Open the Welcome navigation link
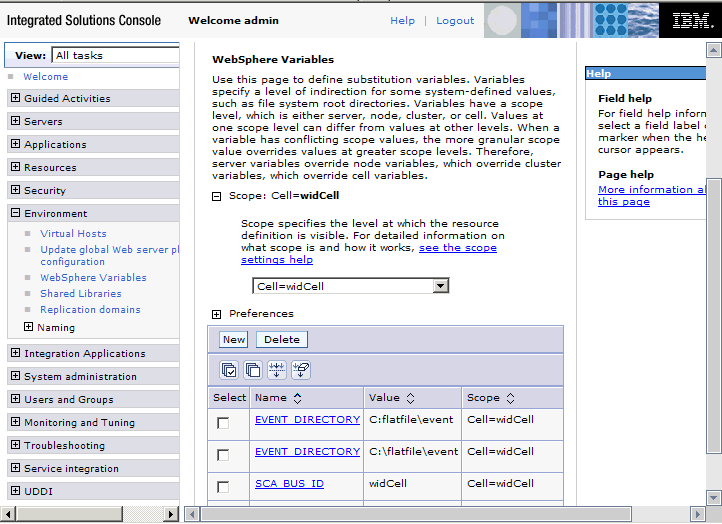 [x=46, y=76]
